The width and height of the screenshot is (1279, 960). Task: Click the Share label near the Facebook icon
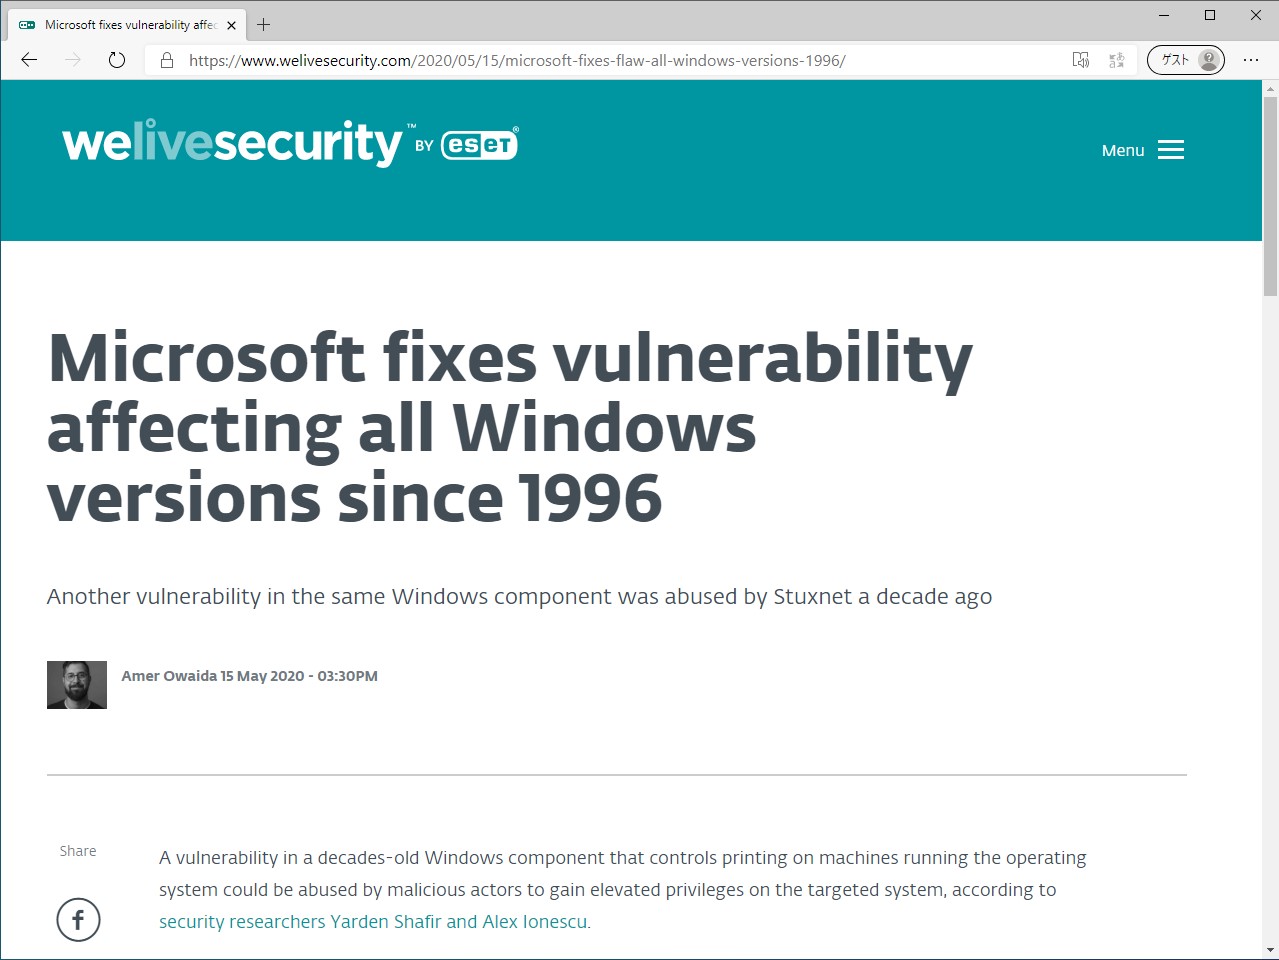pyautogui.click(x=78, y=850)
